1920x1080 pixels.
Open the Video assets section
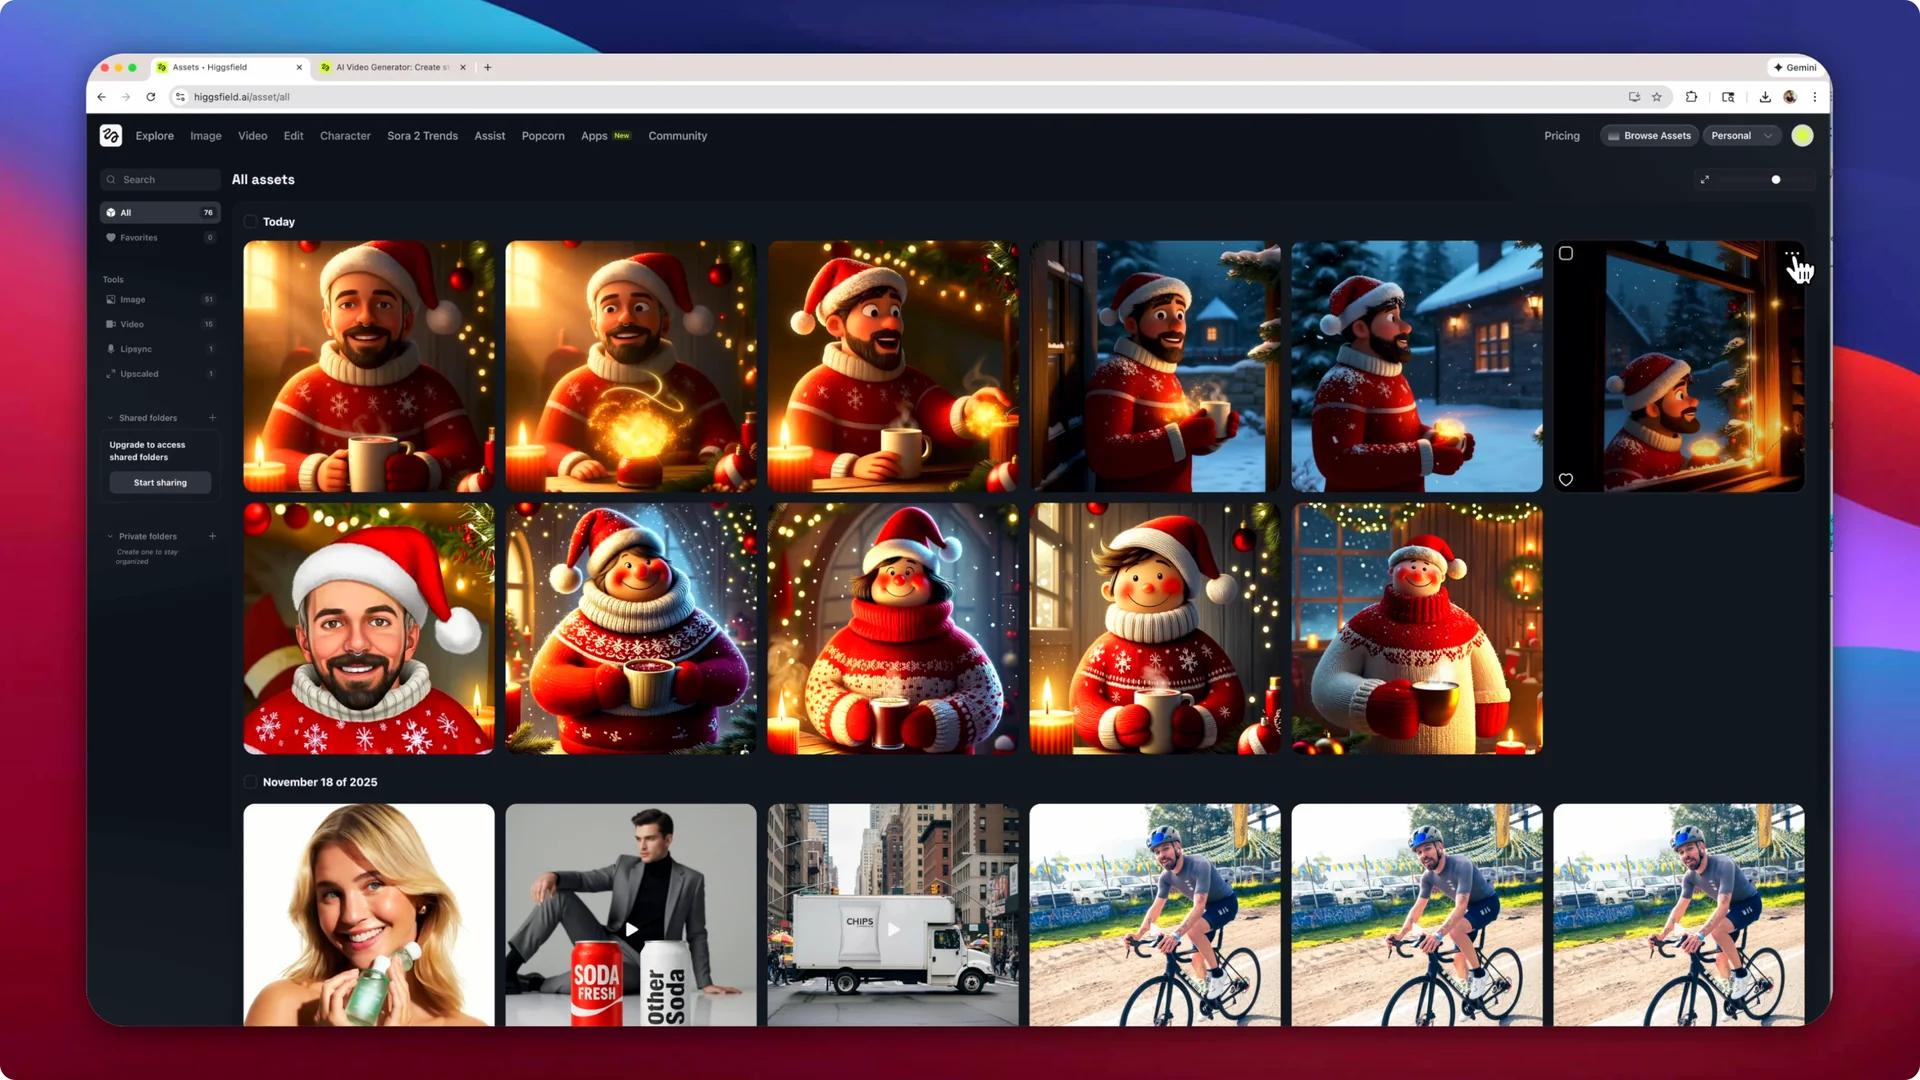pyautogui.click(x=131, y=323)
